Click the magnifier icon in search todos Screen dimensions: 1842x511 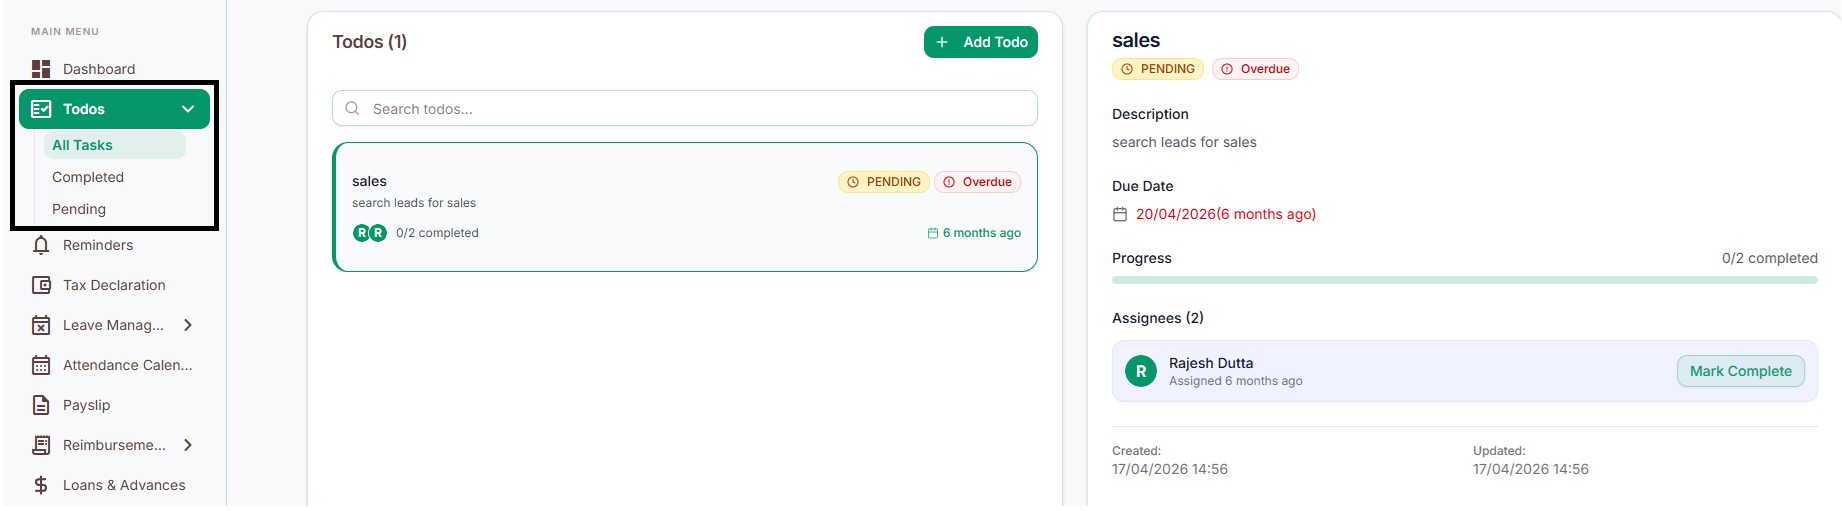tap(352, 108)
